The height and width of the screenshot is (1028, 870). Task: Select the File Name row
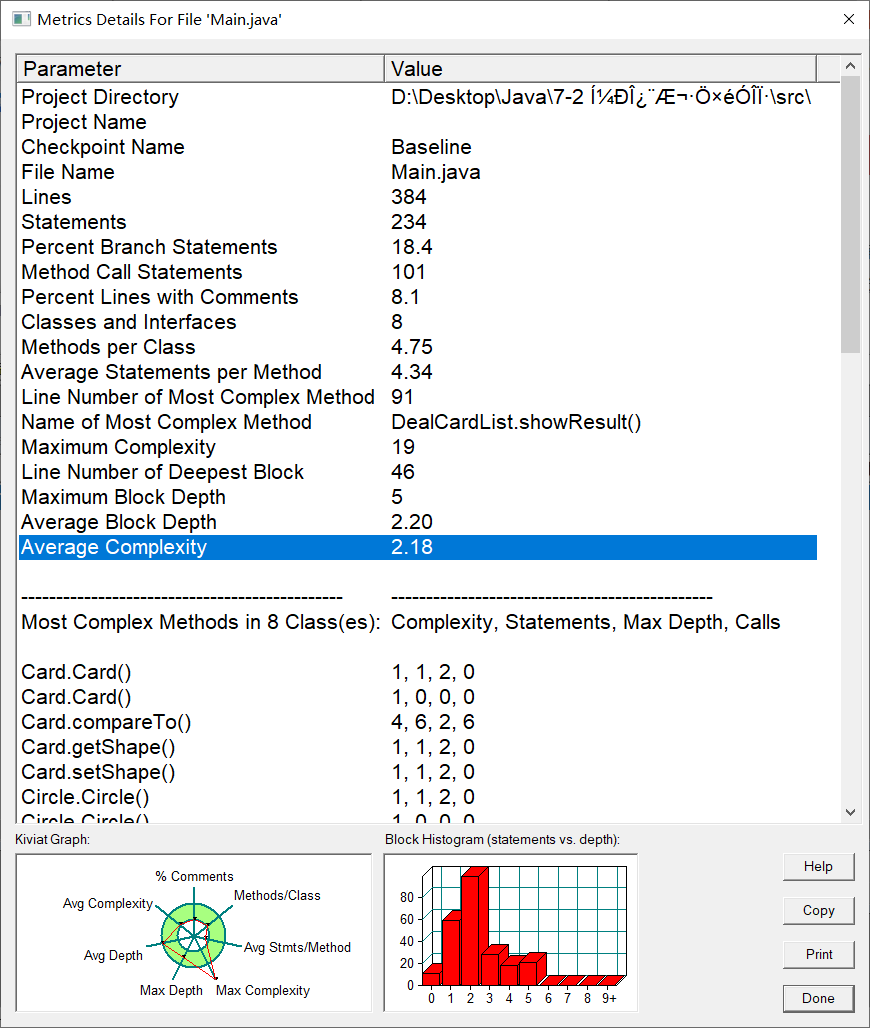coord(418,172)
